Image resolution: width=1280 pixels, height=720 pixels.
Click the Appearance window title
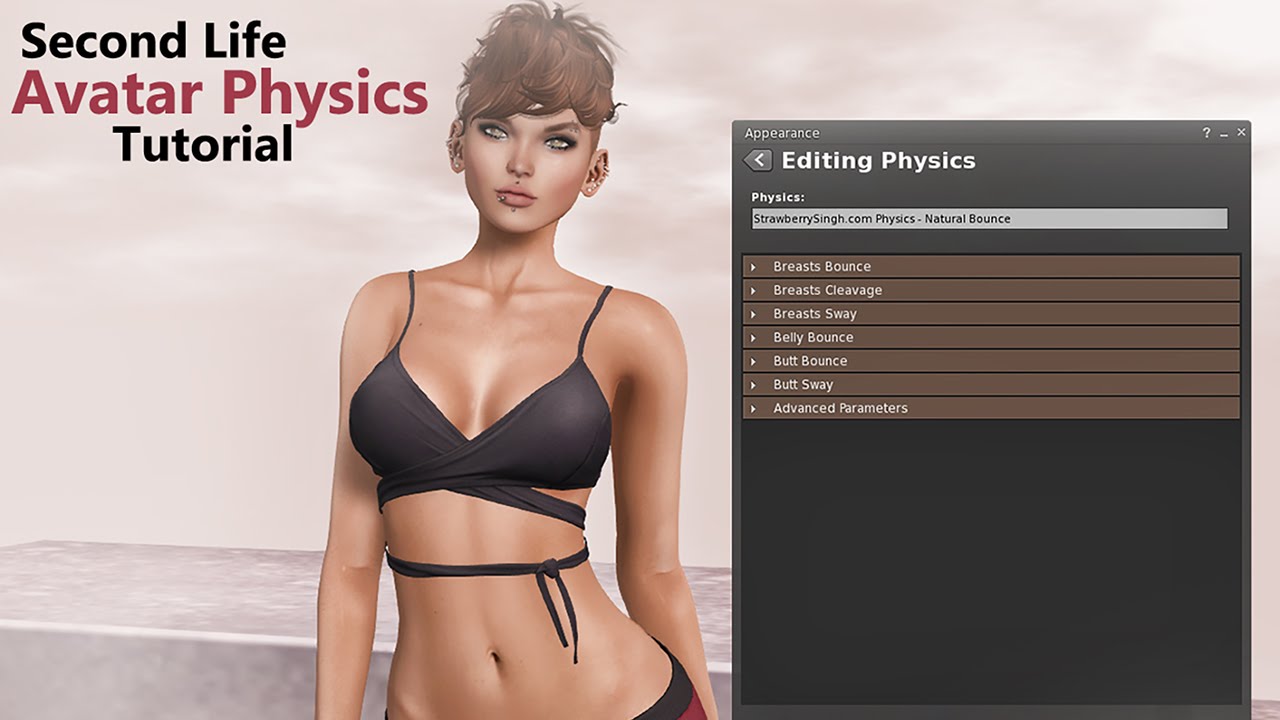tap(782, 133)
